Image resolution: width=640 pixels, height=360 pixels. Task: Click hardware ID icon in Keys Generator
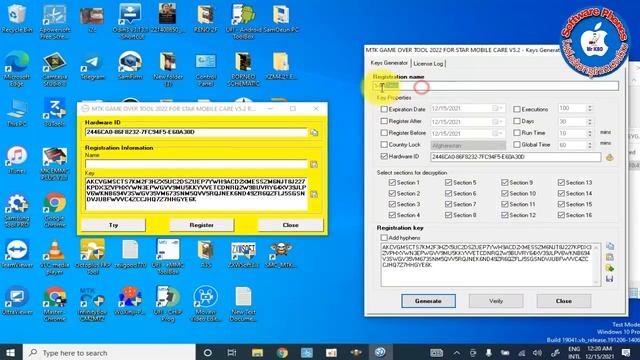pyautogui.click(x=609, y=157)
